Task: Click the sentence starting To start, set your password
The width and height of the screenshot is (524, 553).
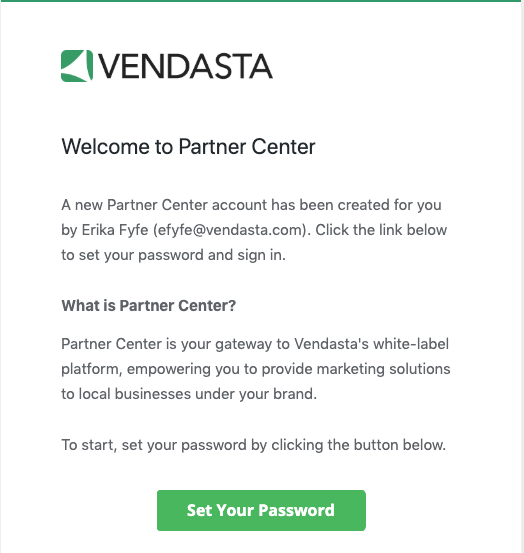Action: coord(254,445)
